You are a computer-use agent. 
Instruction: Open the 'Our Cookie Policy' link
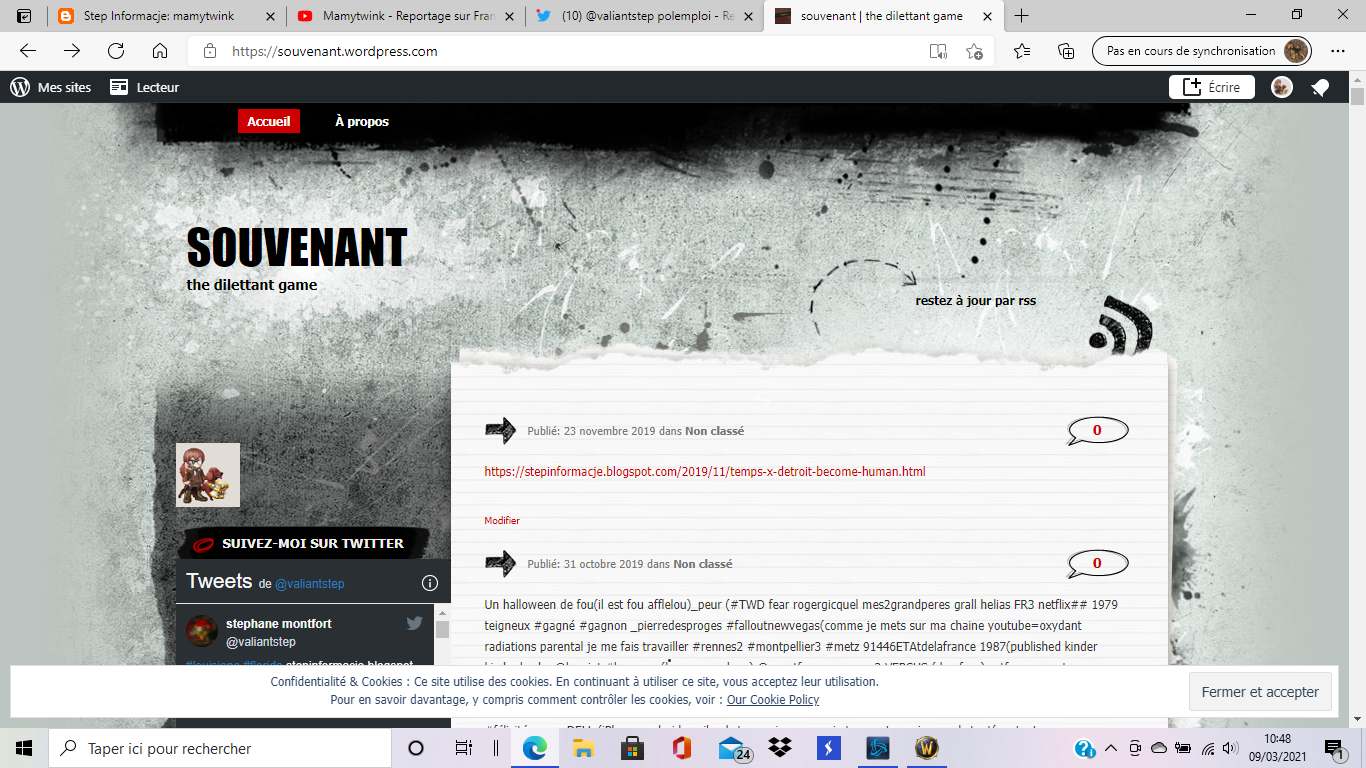click(773, 700)
